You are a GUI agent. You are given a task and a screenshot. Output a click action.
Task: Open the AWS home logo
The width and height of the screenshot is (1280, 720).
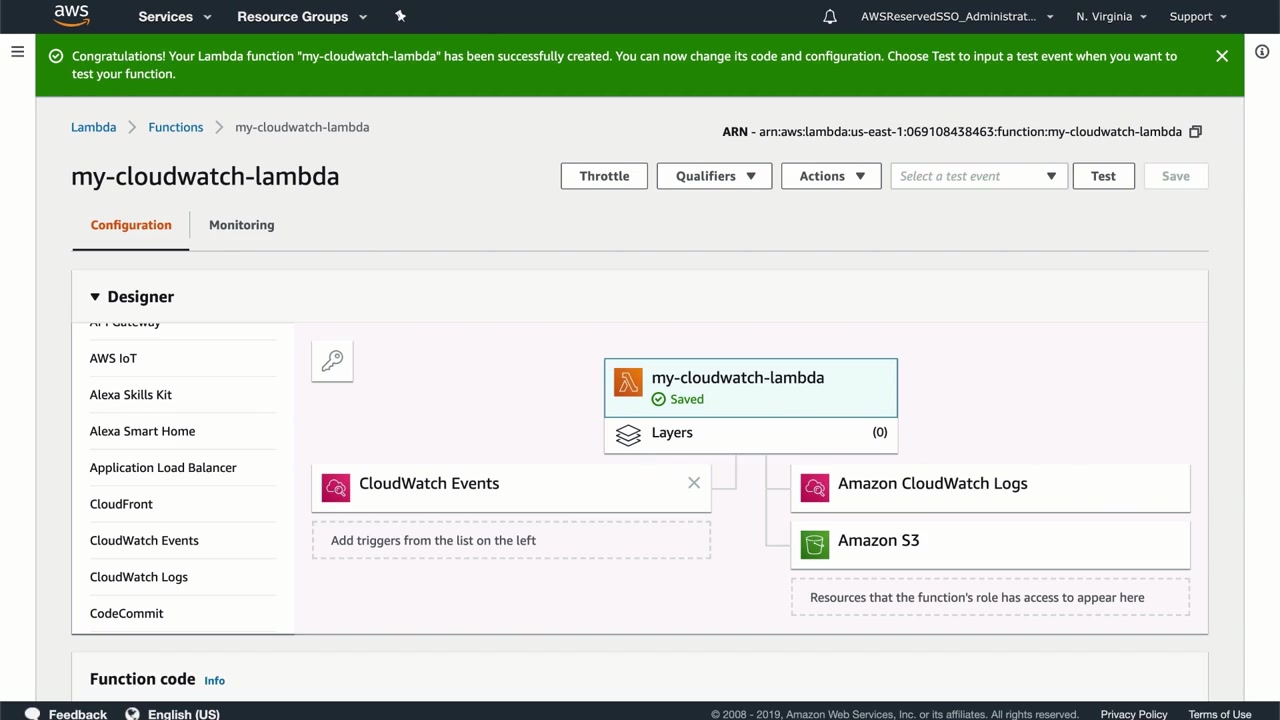(x=71, y=15)
